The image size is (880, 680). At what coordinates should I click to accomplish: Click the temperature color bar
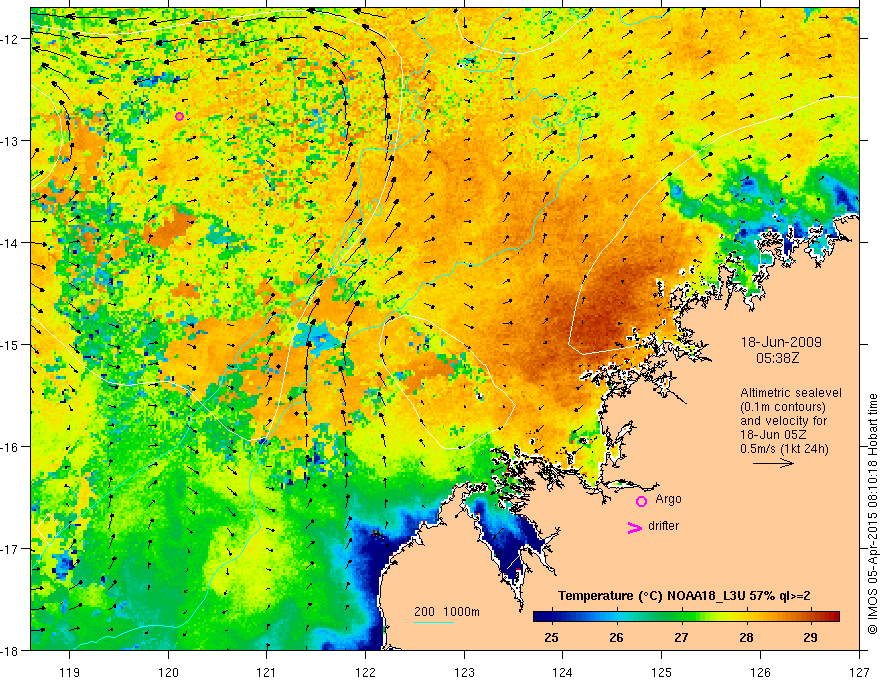click(x=686, y=616)
